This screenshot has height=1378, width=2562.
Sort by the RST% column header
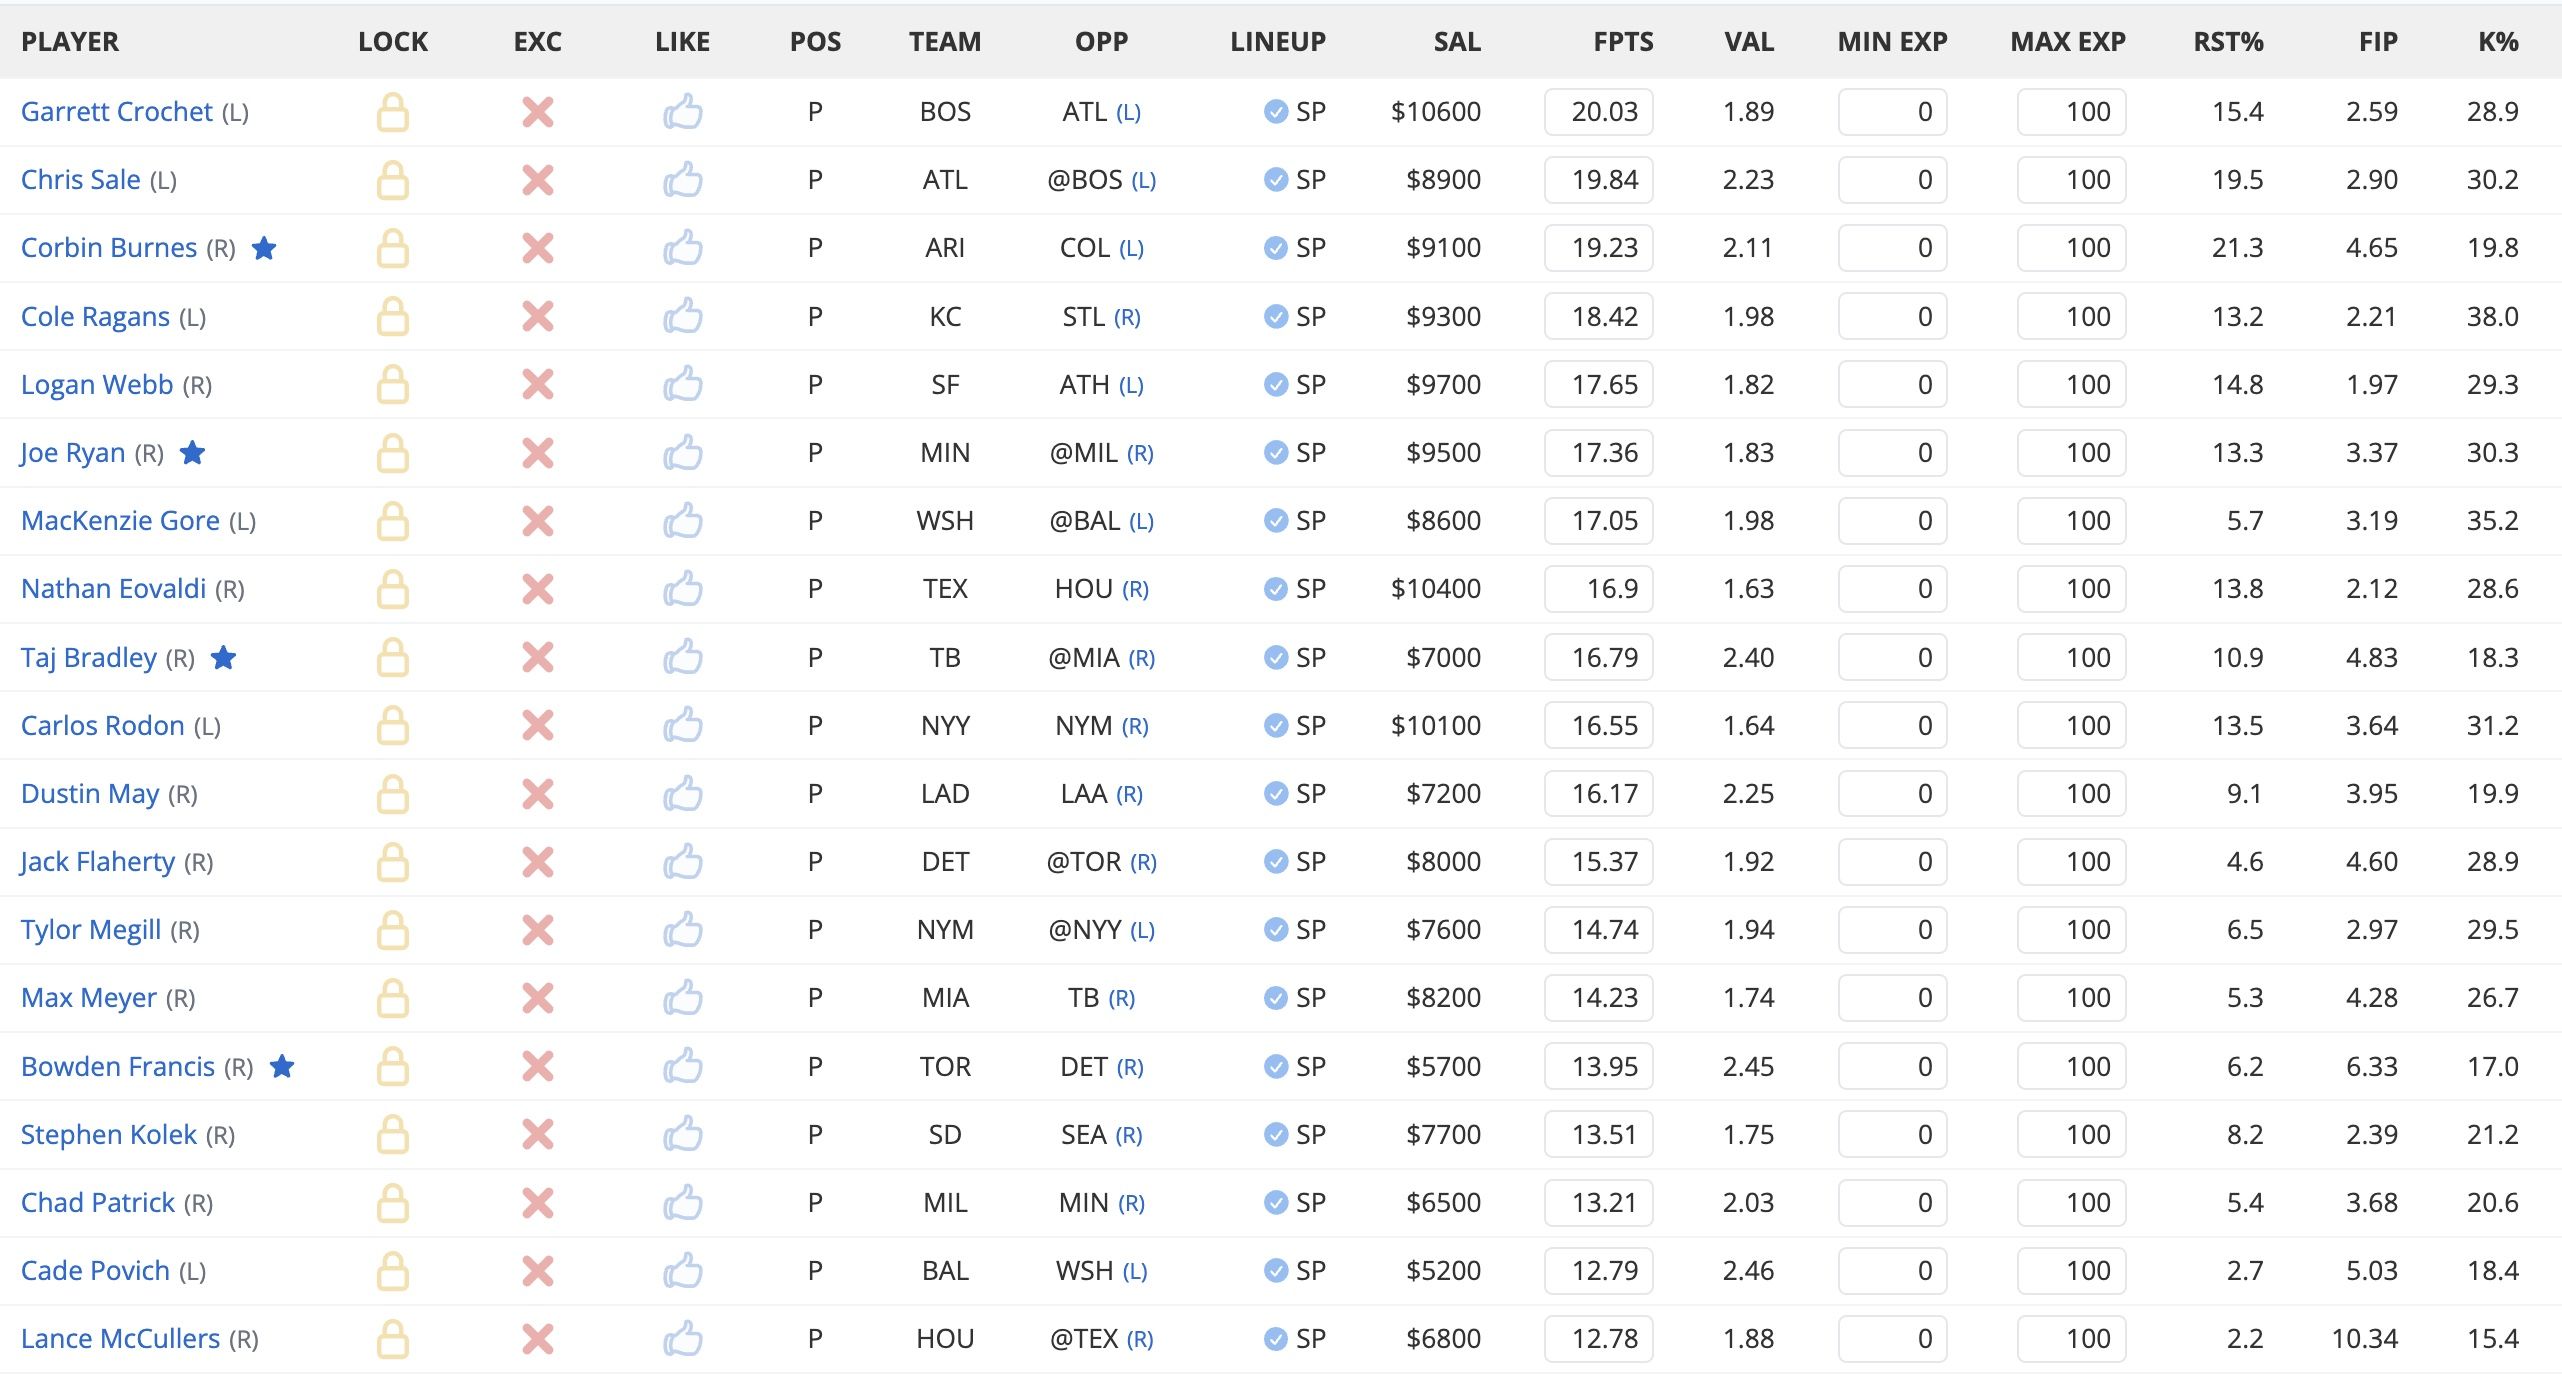(2228, 42)
